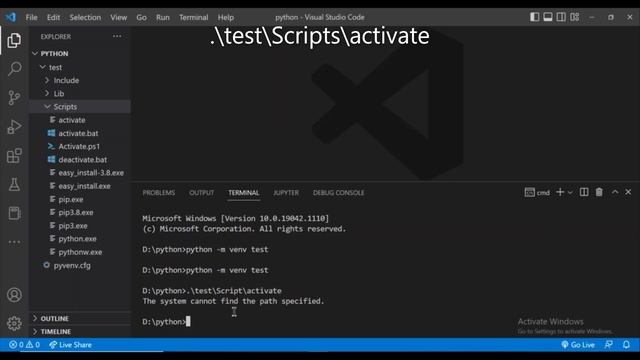Viewport: 640px width, 360px height.
Task: Open the Testing flask icon
Action: point(14,184)
